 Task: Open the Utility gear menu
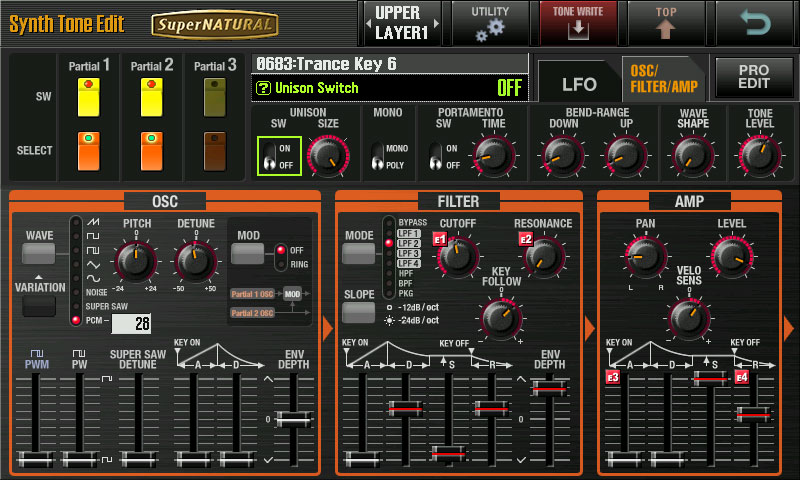[x=490, y=23]
